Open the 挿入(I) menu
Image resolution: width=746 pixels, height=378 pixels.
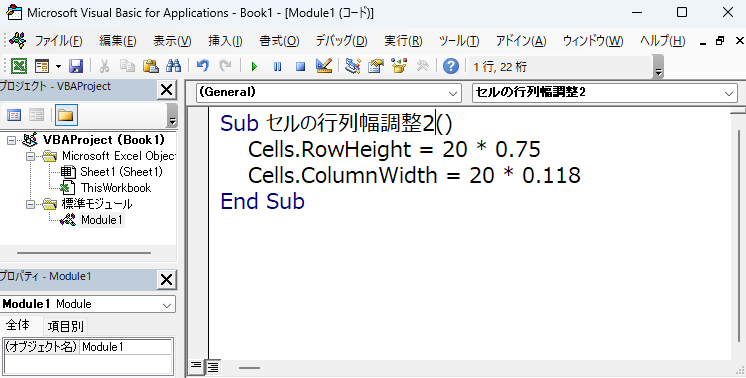(x=225, y=41)
